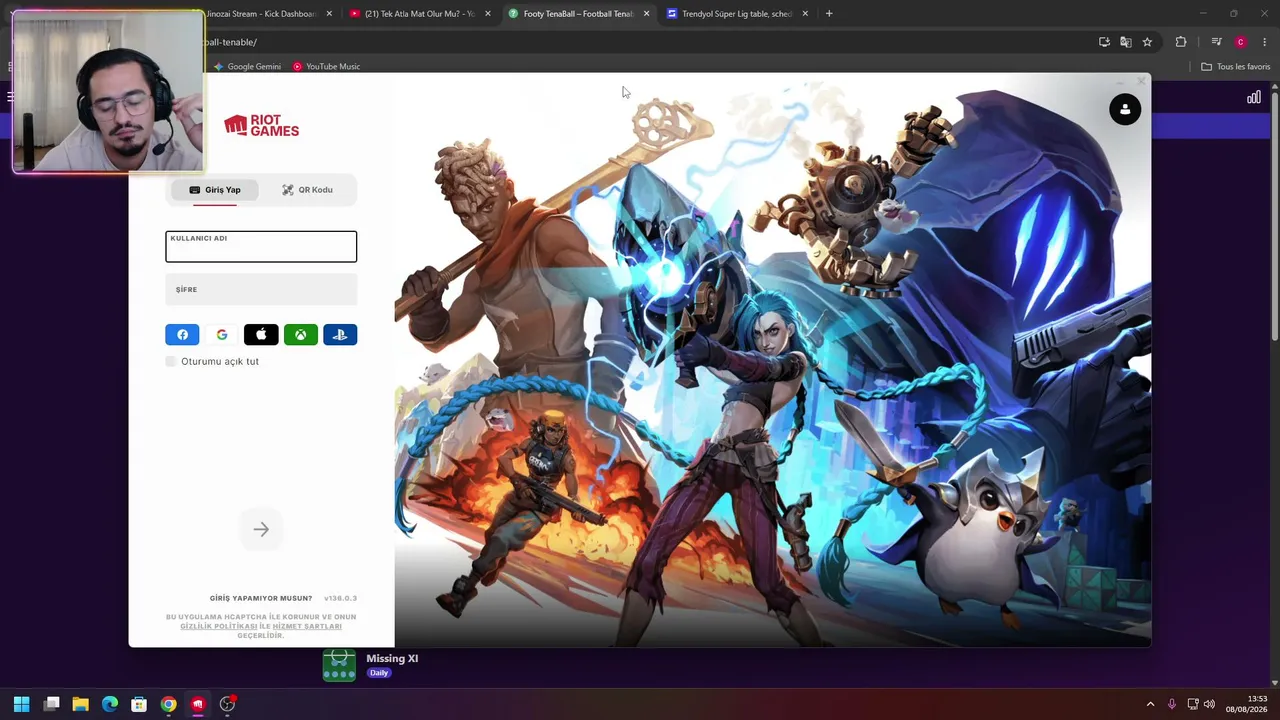Open the Chrome three-dot menu

[x=1265, y=42]
